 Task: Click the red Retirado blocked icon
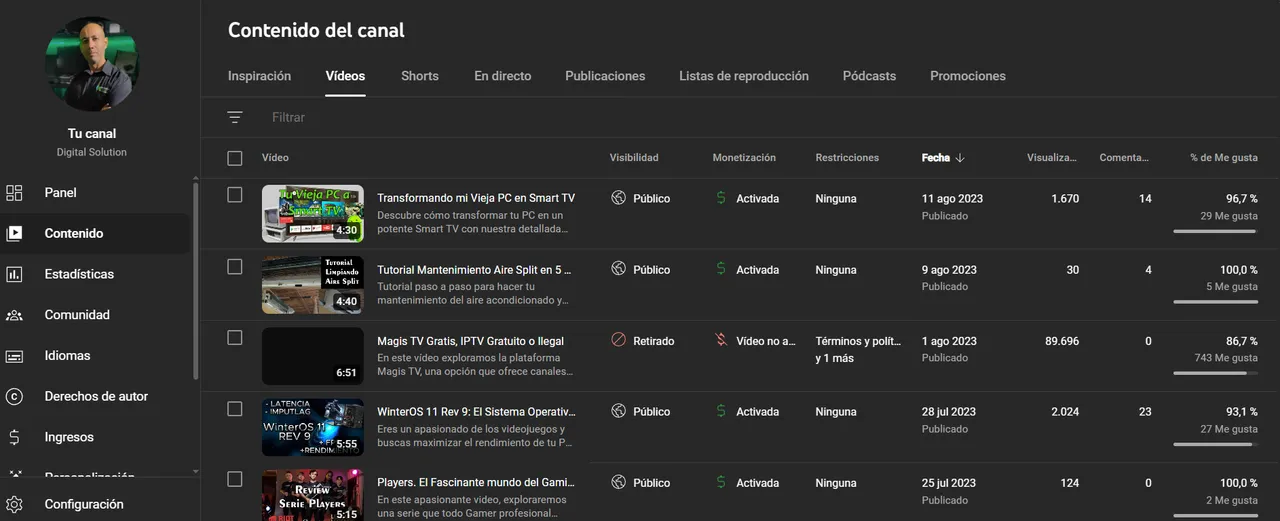618,340
